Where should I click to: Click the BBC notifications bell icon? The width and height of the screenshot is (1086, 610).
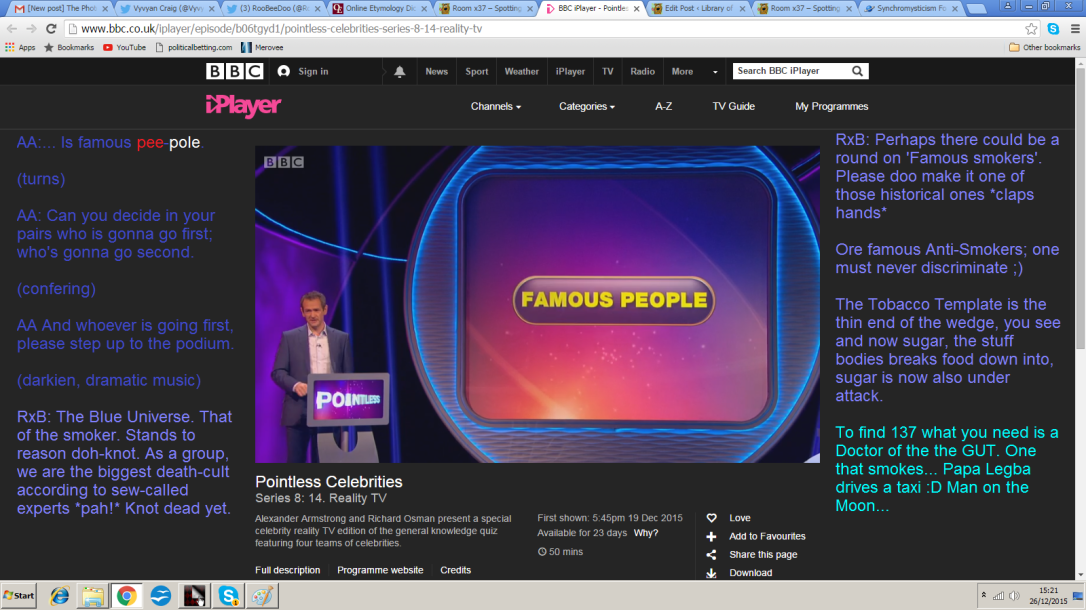point(400,72)
